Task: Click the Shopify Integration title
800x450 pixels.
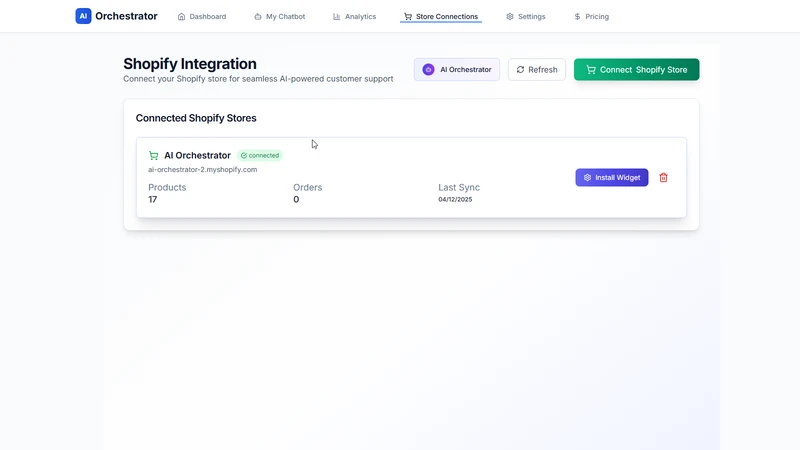Action: click(190, 64)
